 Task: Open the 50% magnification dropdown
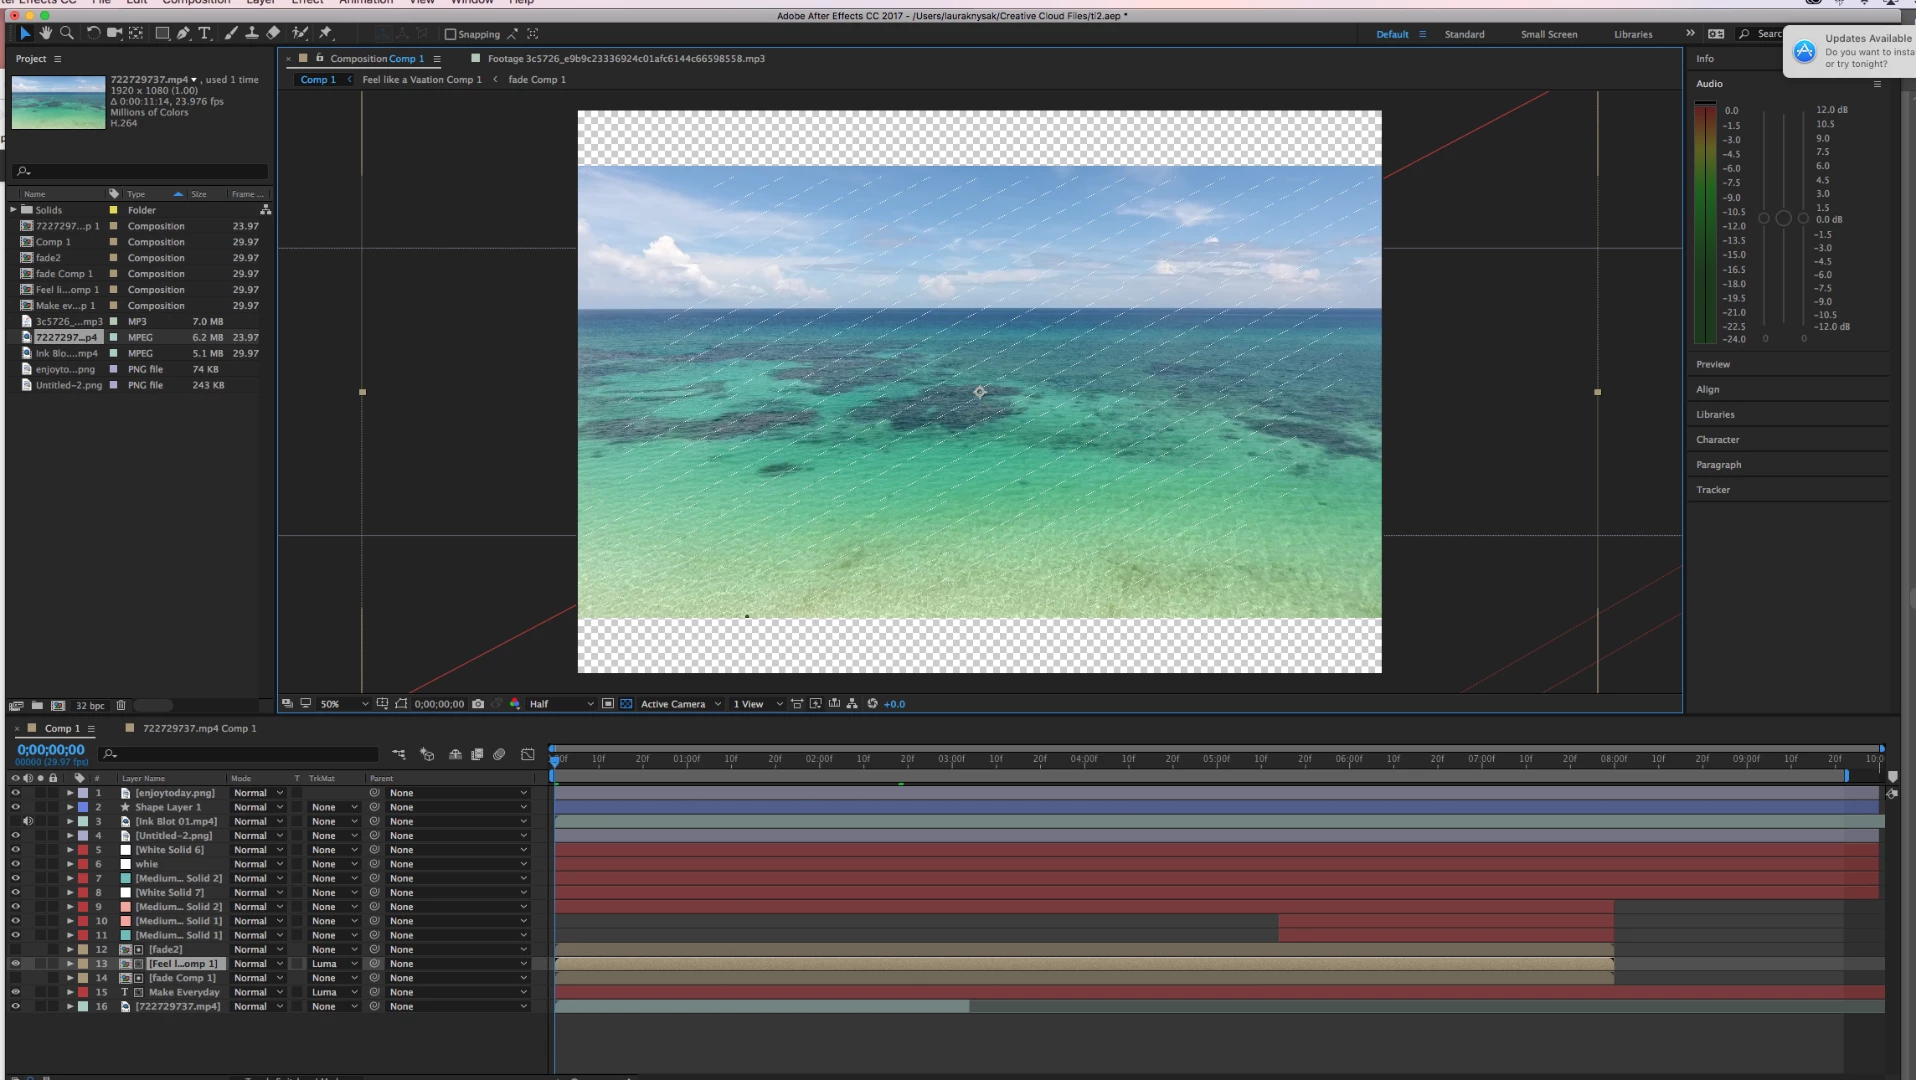(344, 704)
